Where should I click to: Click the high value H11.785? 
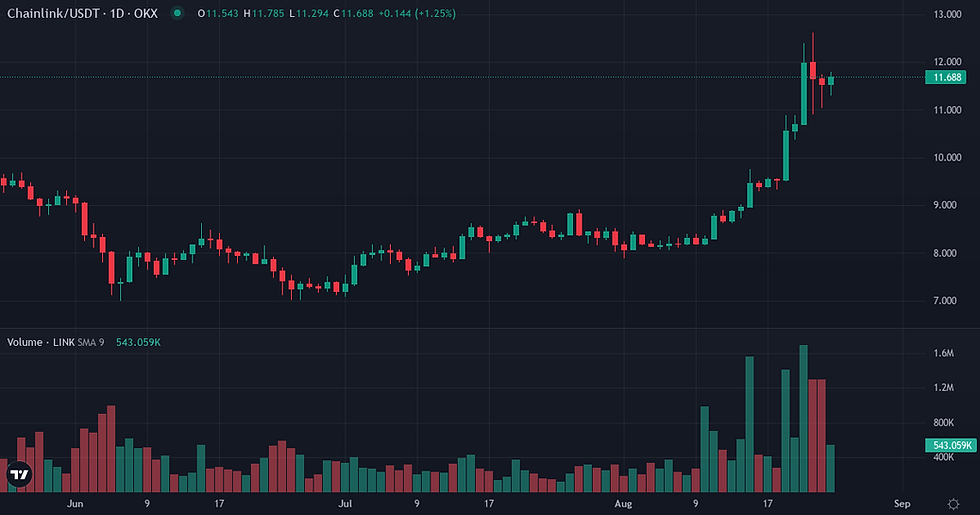[x=264, y=13]
